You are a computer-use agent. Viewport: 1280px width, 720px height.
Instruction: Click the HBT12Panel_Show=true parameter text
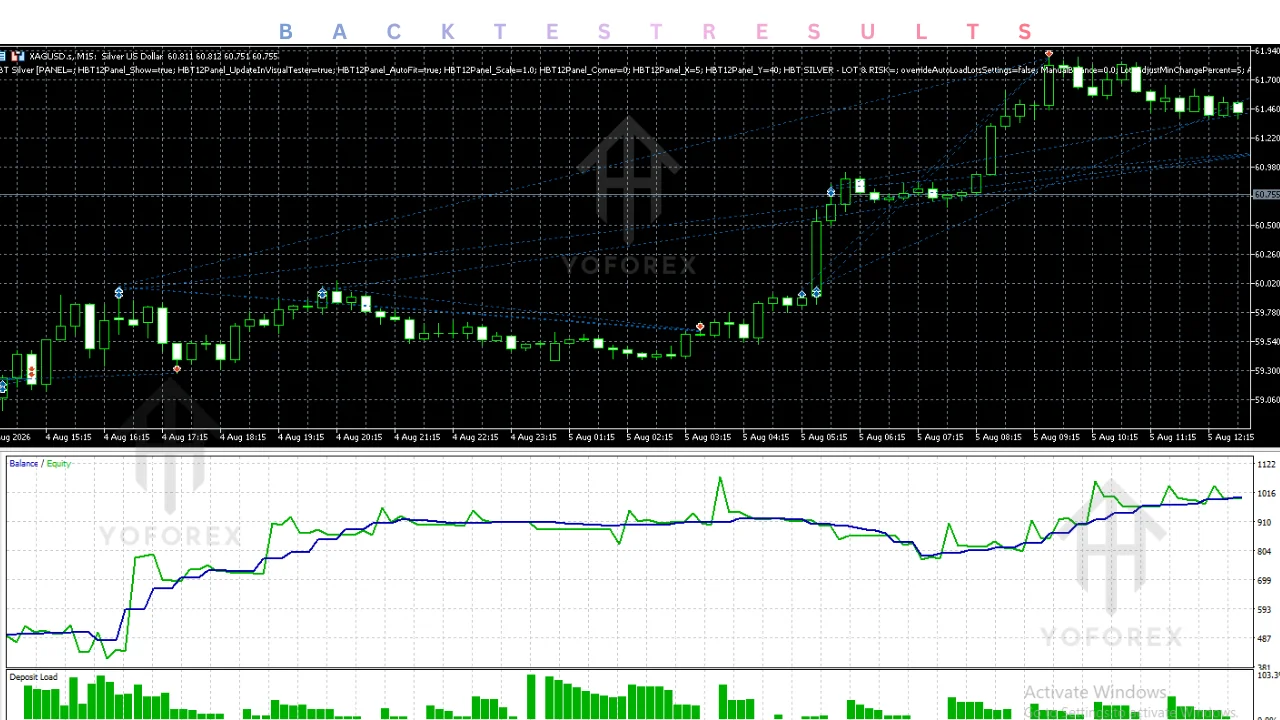(x=124, y=70)
